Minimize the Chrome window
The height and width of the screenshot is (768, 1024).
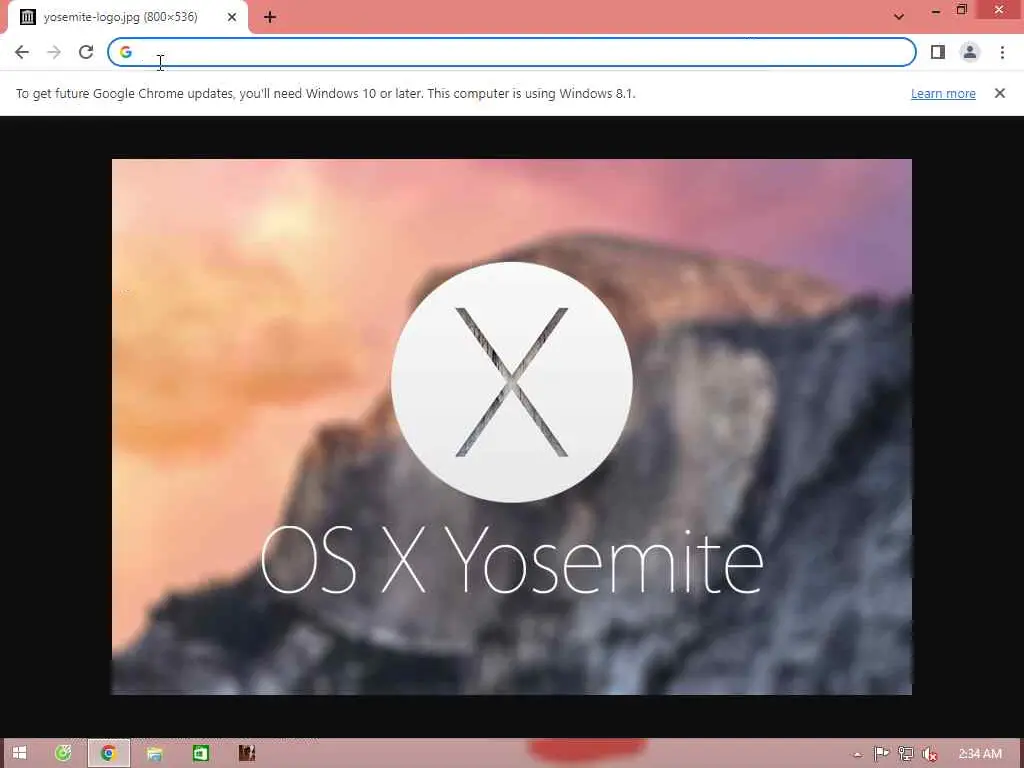tap(936, 10)
